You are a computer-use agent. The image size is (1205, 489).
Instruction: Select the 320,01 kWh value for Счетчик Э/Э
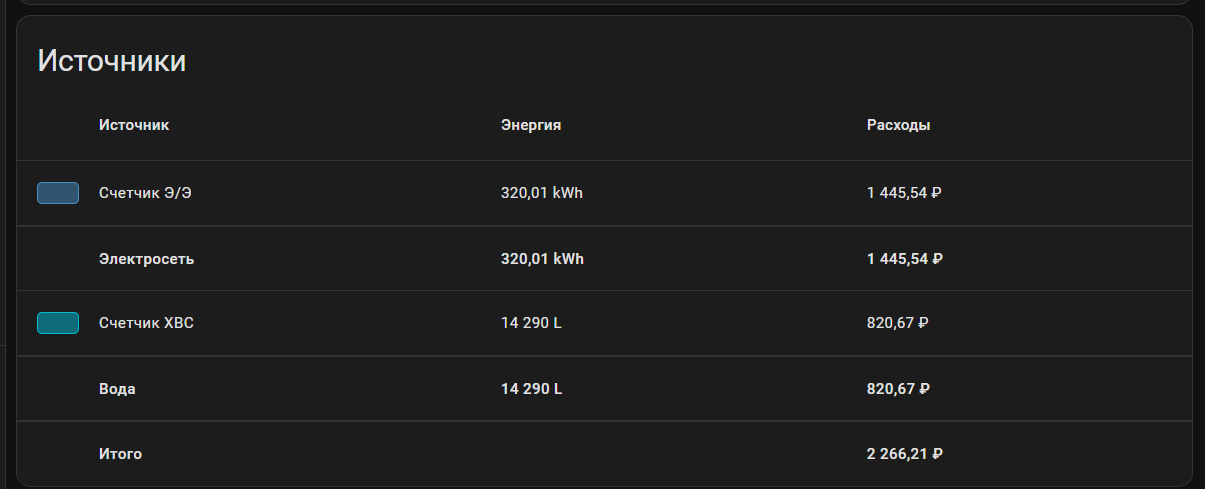click(542, 193)
